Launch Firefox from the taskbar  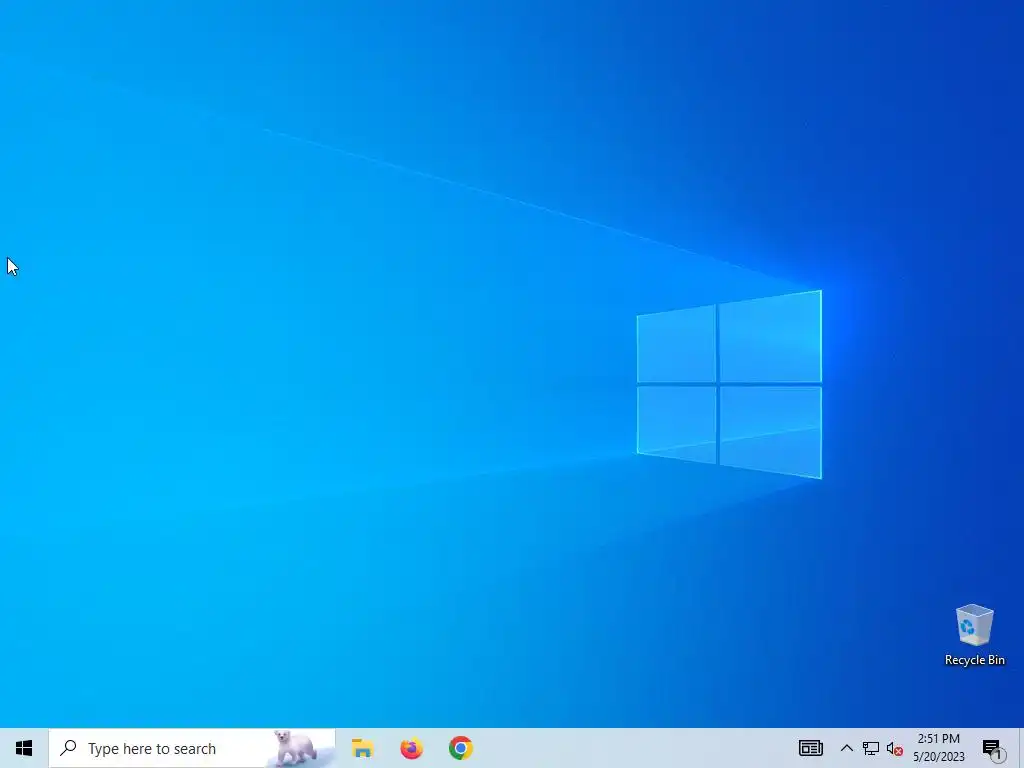(x=411, y=748)
